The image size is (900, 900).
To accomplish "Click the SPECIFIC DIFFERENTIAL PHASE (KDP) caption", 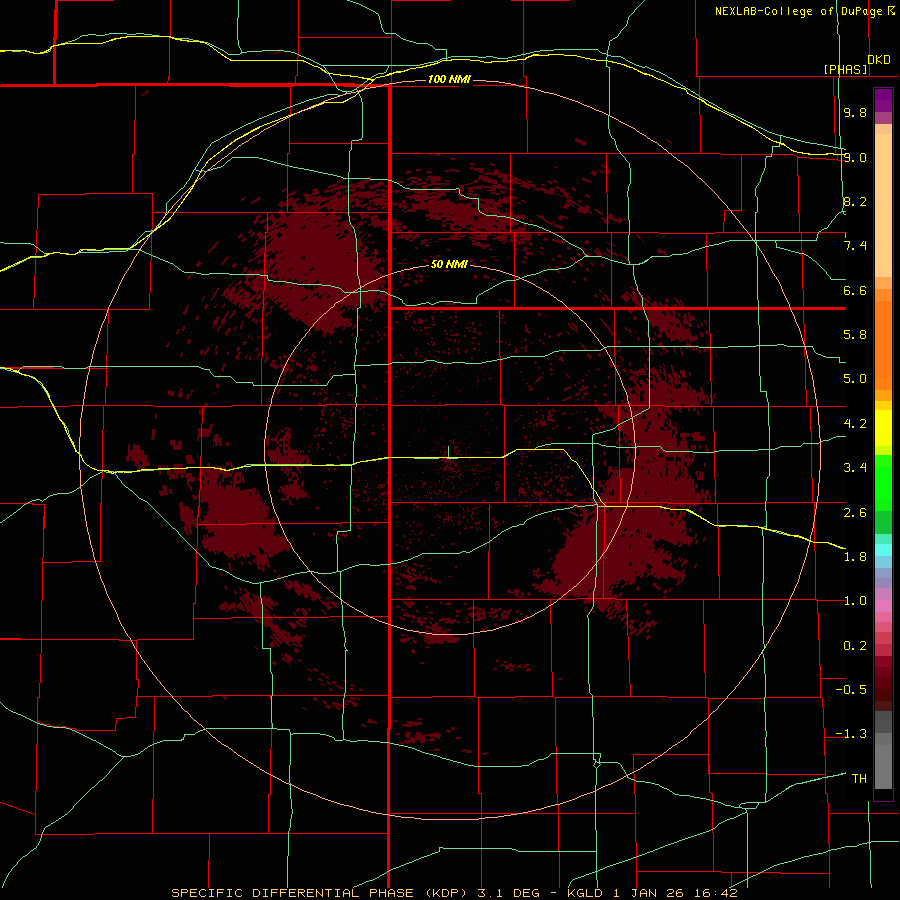I will click(321, 893).
